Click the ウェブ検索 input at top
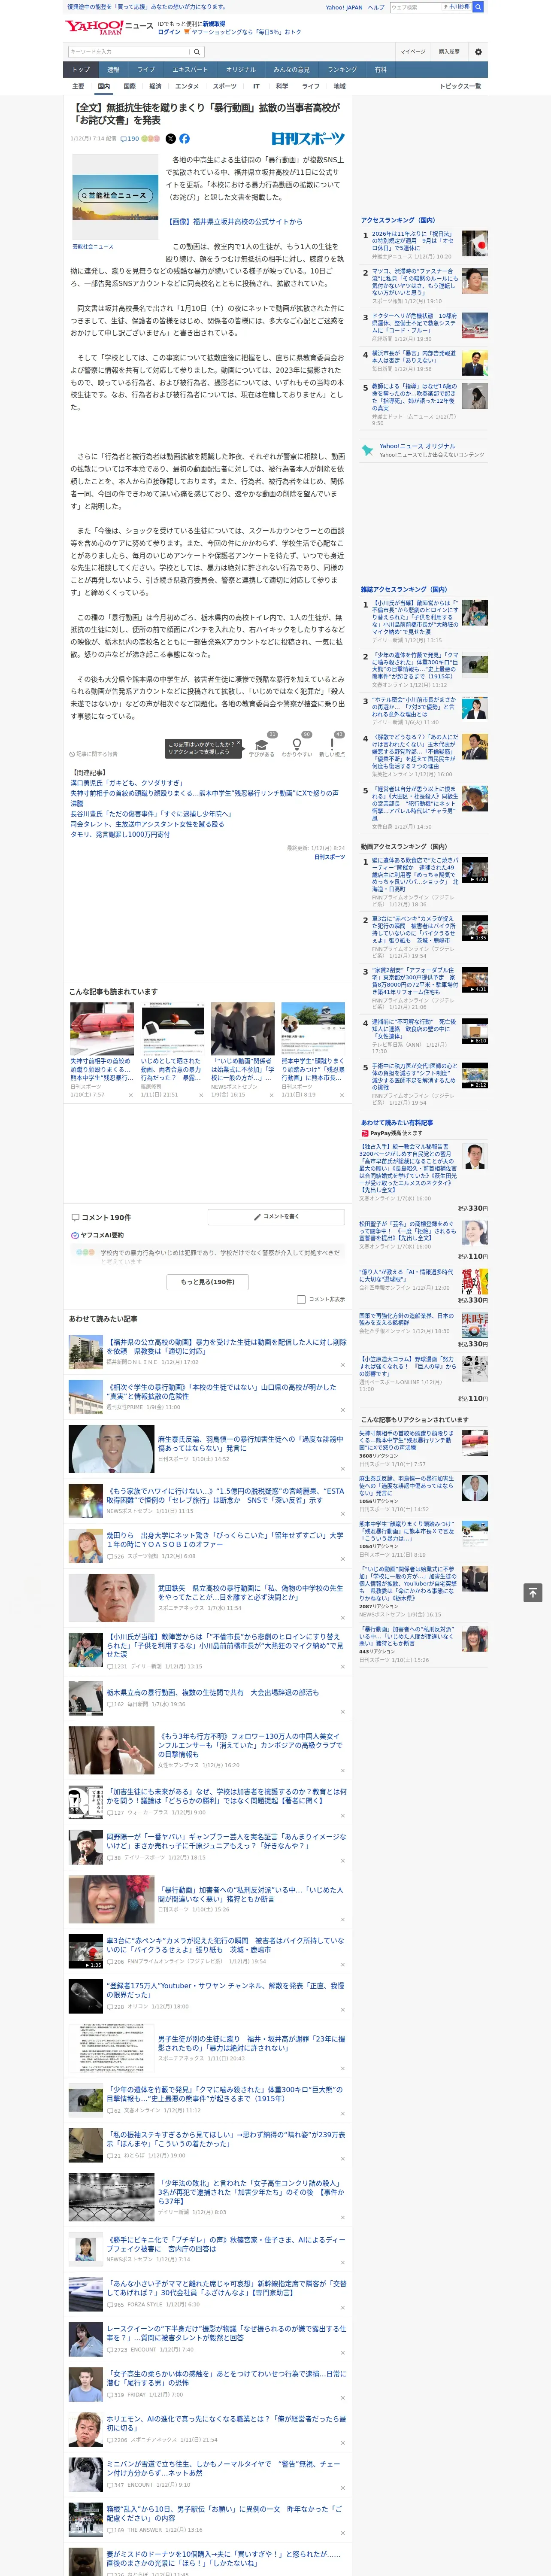551x2576 pixels. coord(415,7)
